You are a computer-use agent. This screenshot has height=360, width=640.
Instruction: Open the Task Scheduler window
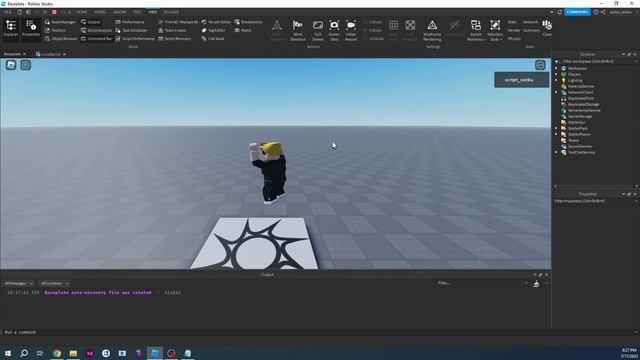tap(131, 30)
